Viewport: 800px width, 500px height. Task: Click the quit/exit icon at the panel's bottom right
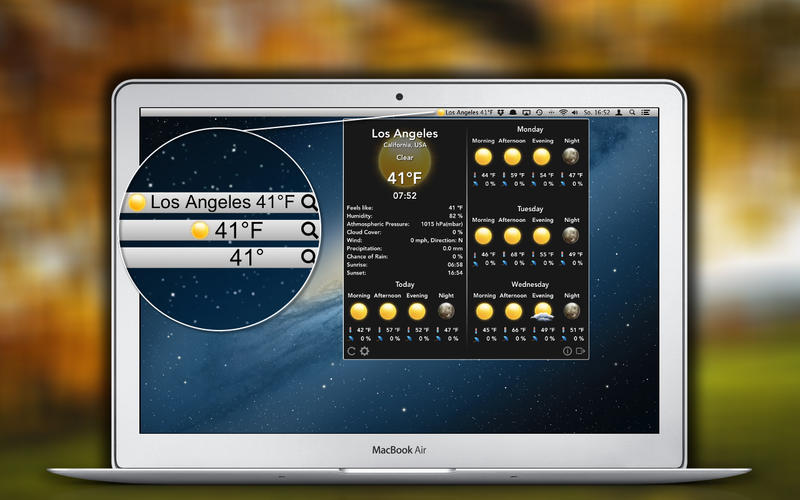pyautogui.click(x=580, y=351)
